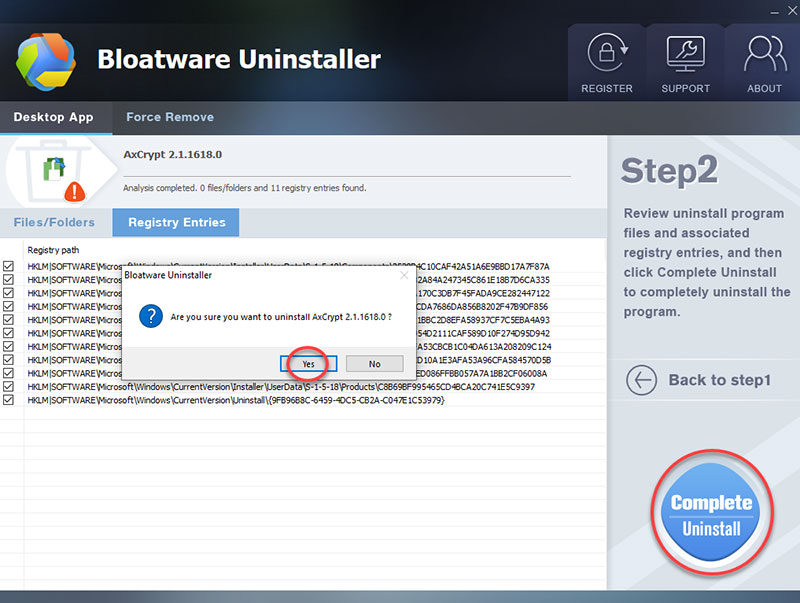Switch to the Desktop App tab
Viewport: 800px width, 603px height.
tap(56, 117)
